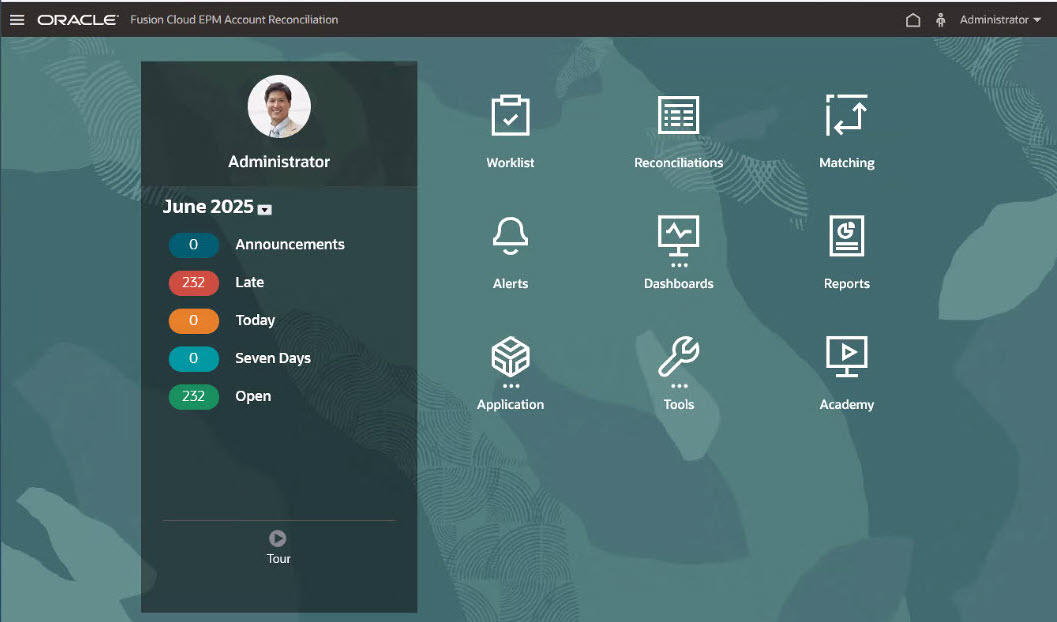Click the green Open 232 badge
Viewport: 1057px width, 622px height.
pos(193,396)
